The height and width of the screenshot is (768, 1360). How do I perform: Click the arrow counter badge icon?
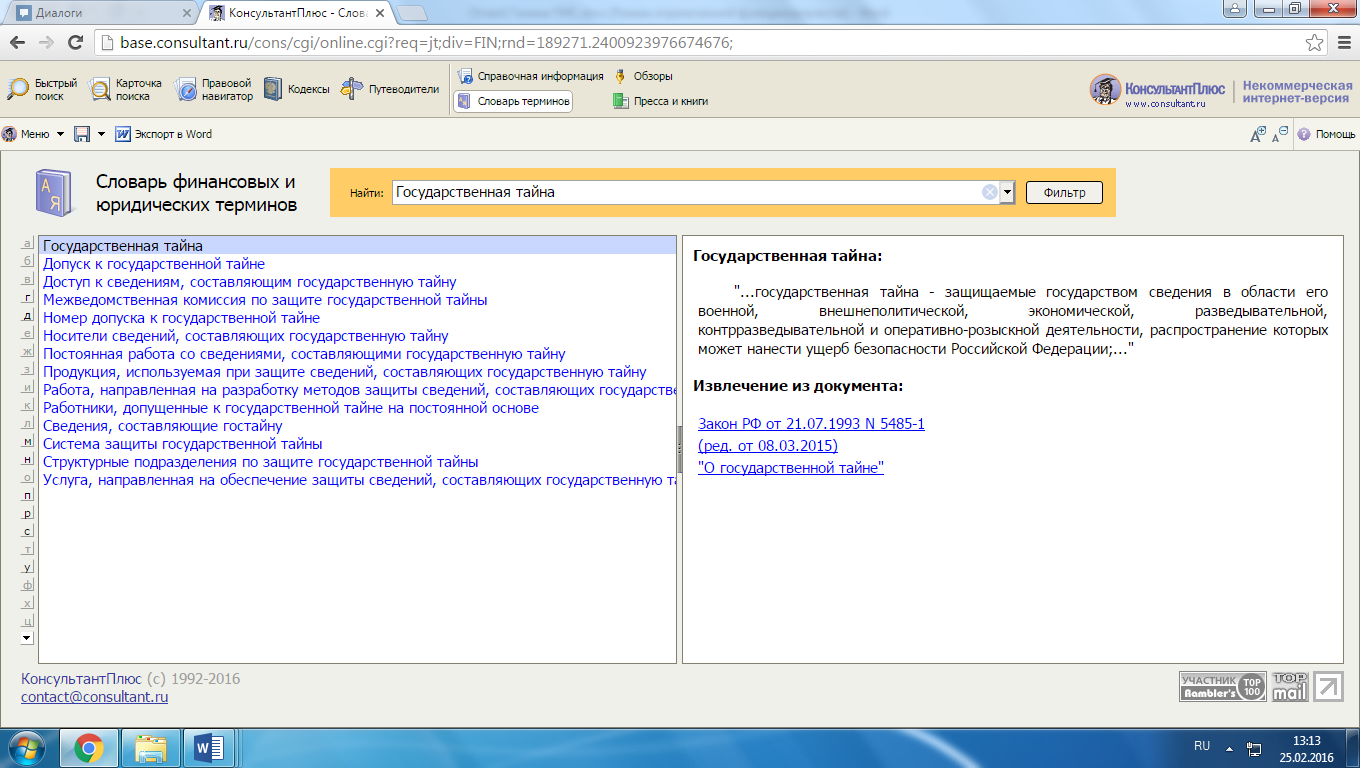pyautogui.click(x=1328, y=687)
